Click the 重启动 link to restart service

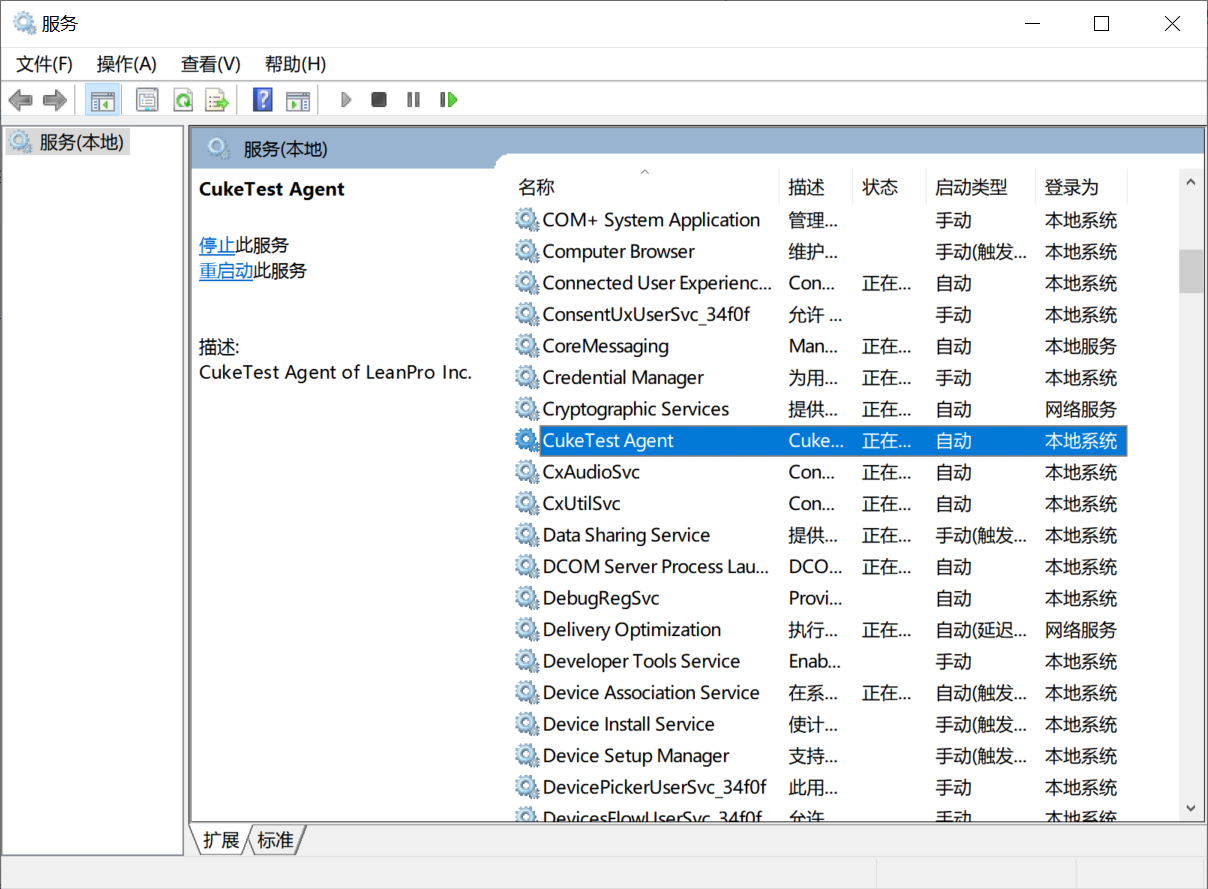tap(226, 271)
